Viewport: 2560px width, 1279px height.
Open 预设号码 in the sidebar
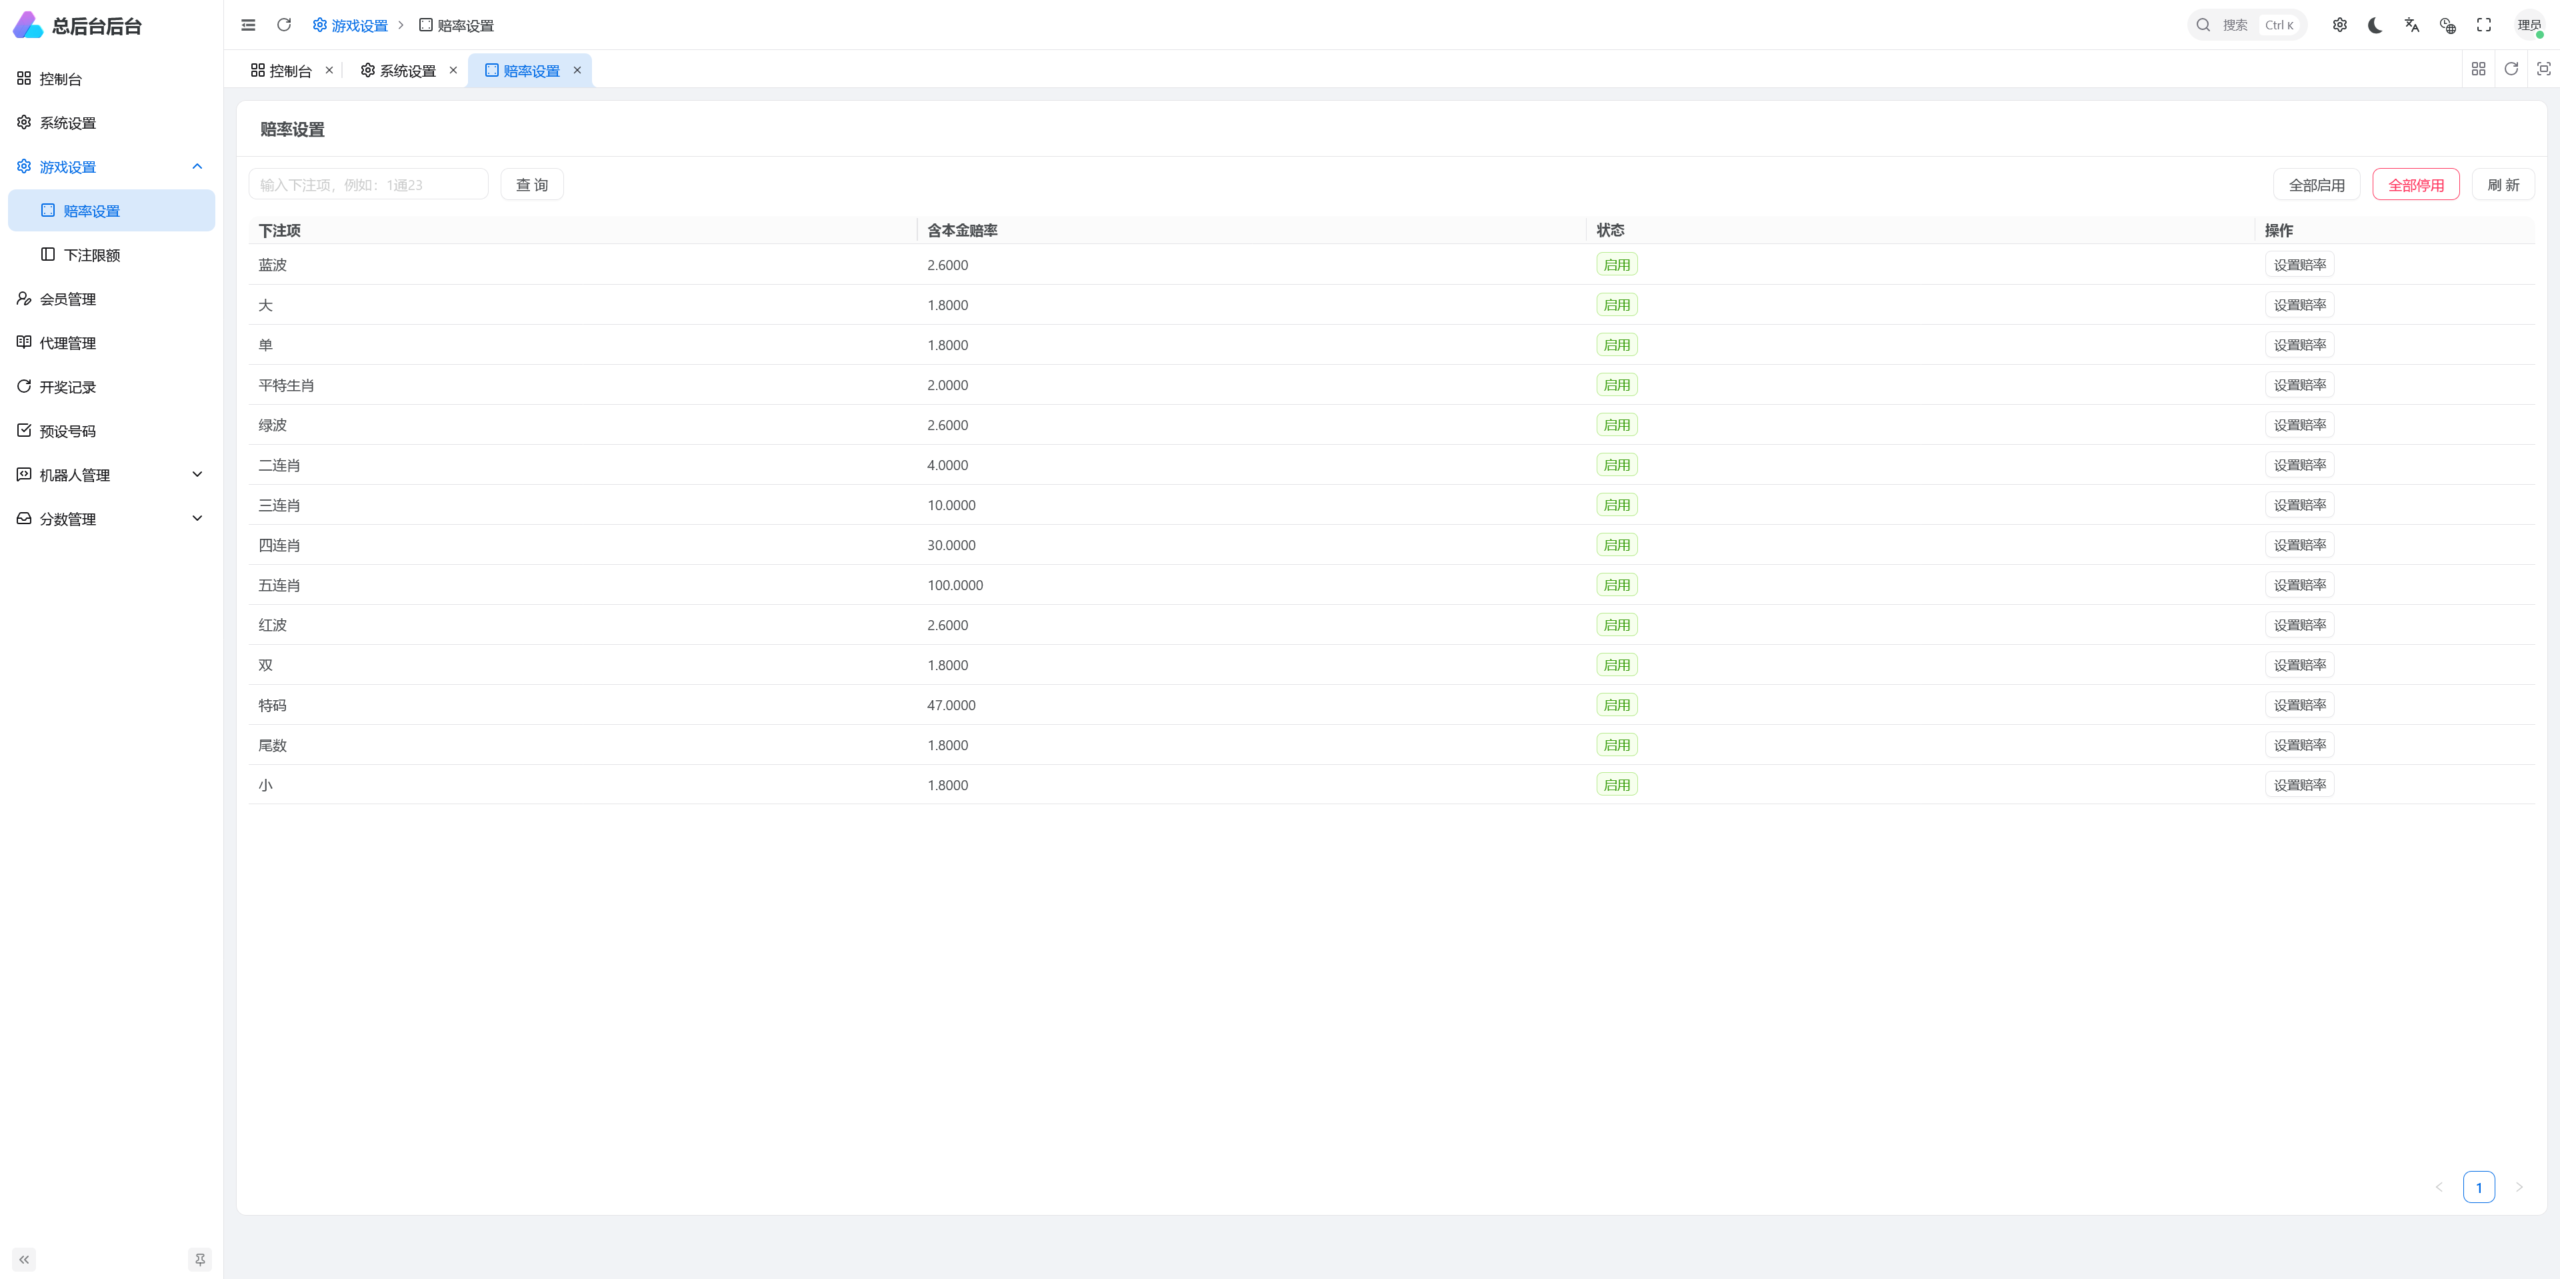pos(111,431)
